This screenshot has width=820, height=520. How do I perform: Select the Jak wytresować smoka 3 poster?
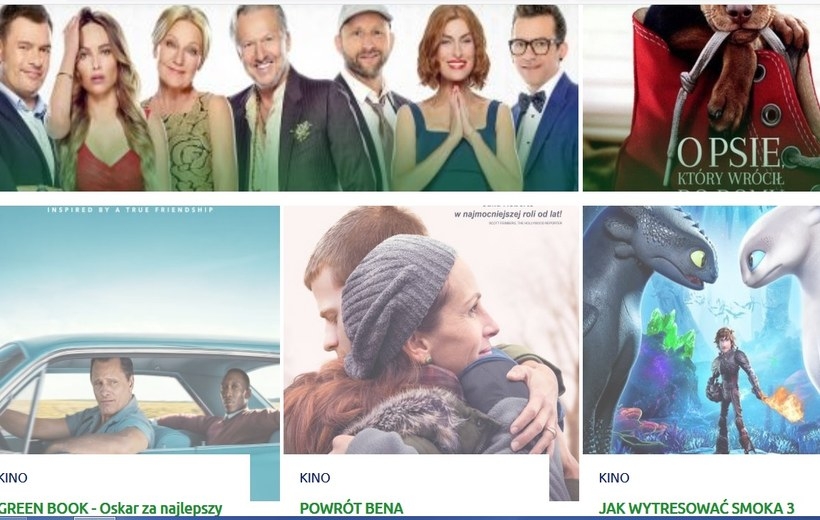[701, 330]
